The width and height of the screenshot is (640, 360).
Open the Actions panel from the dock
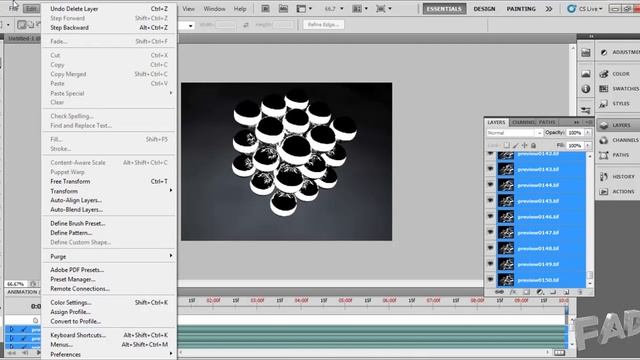(x=617, y=191)
